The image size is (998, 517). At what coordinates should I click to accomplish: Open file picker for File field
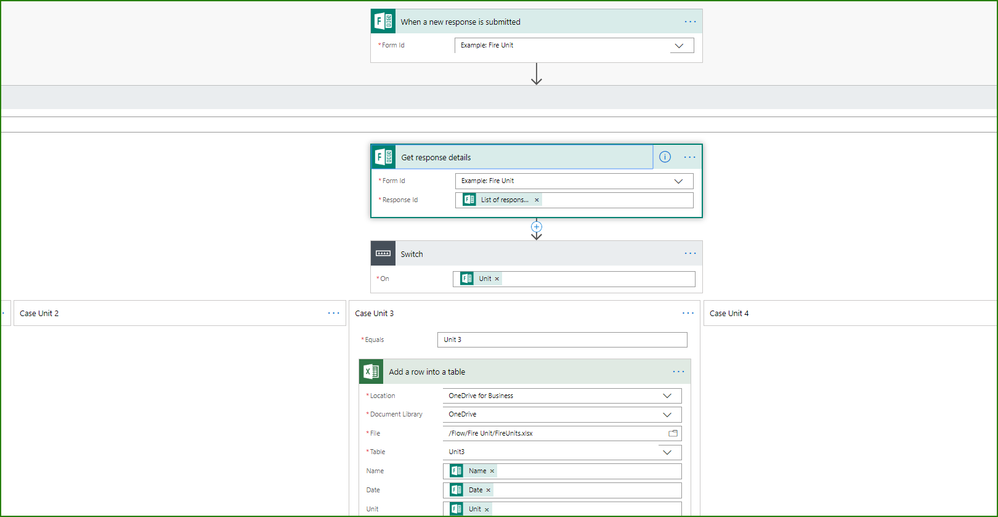tap(673, 433)
